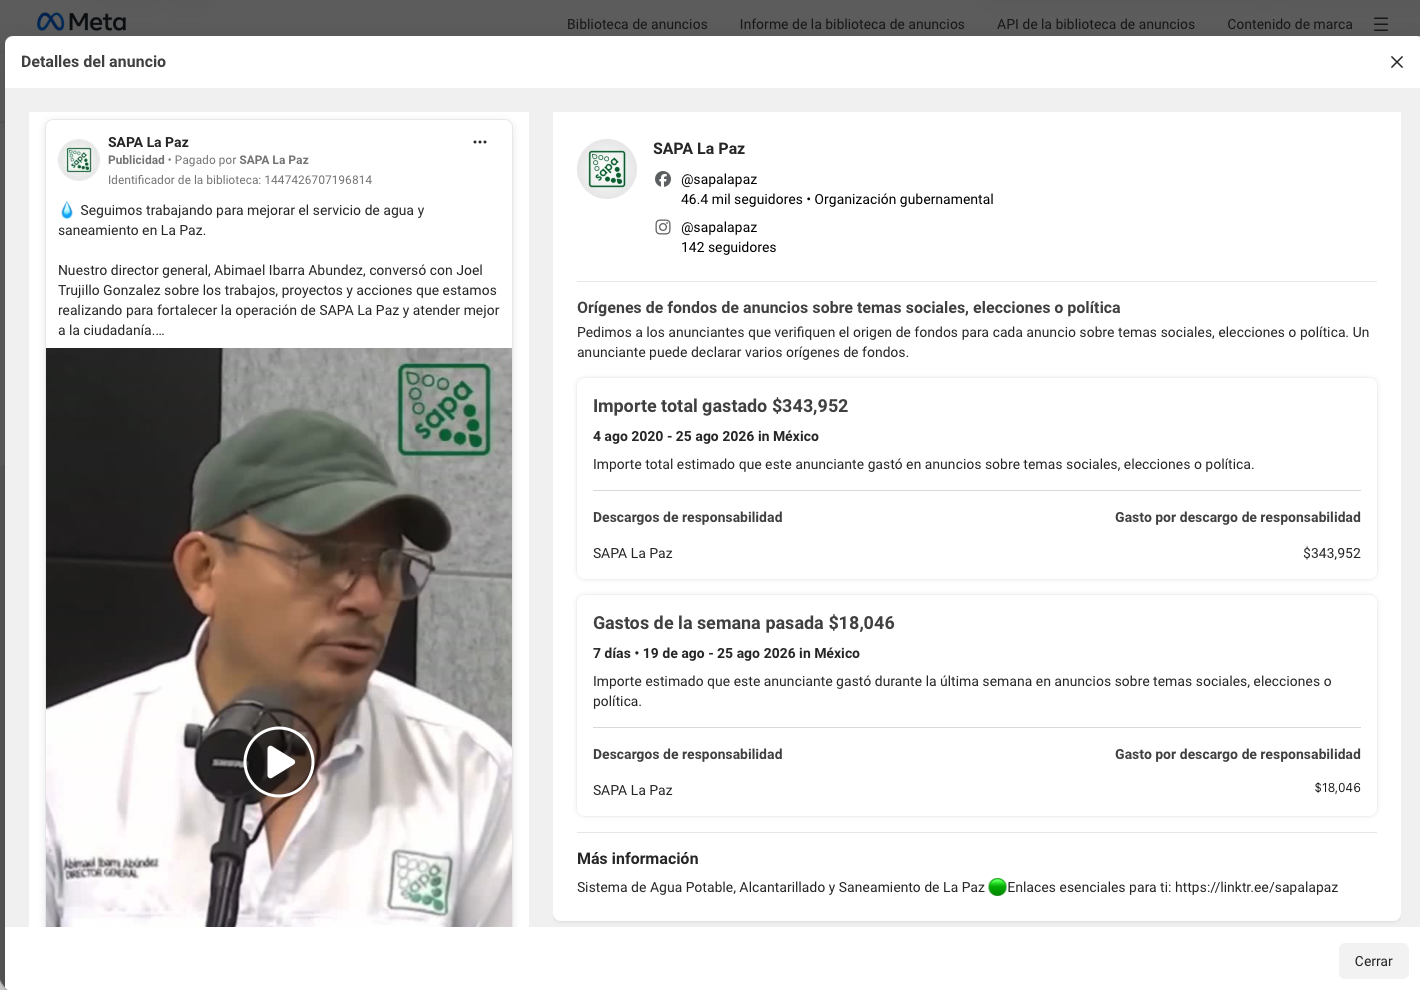Click SAPA La Paz in last week disclaimer row

[x=633, y=790]
